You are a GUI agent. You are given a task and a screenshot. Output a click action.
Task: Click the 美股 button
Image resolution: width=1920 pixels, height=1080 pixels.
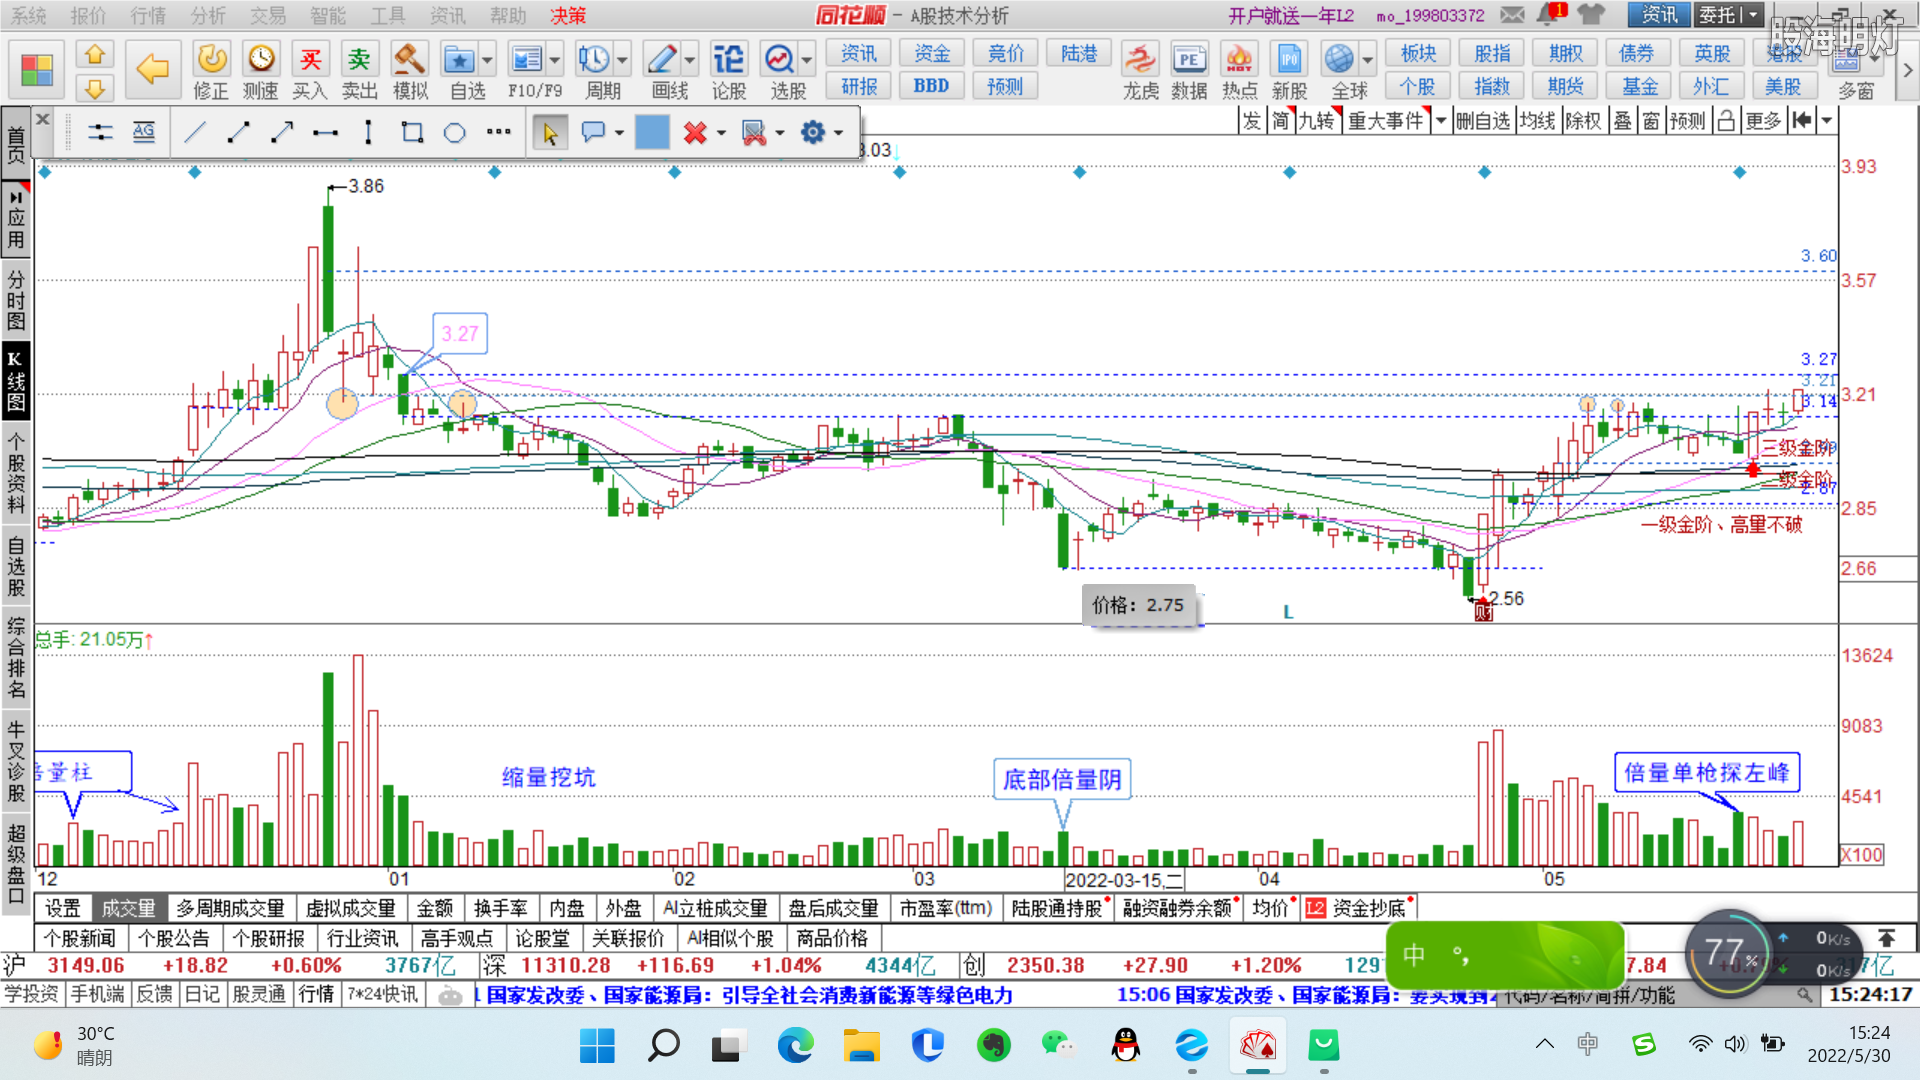click(x=1783, y=86)
